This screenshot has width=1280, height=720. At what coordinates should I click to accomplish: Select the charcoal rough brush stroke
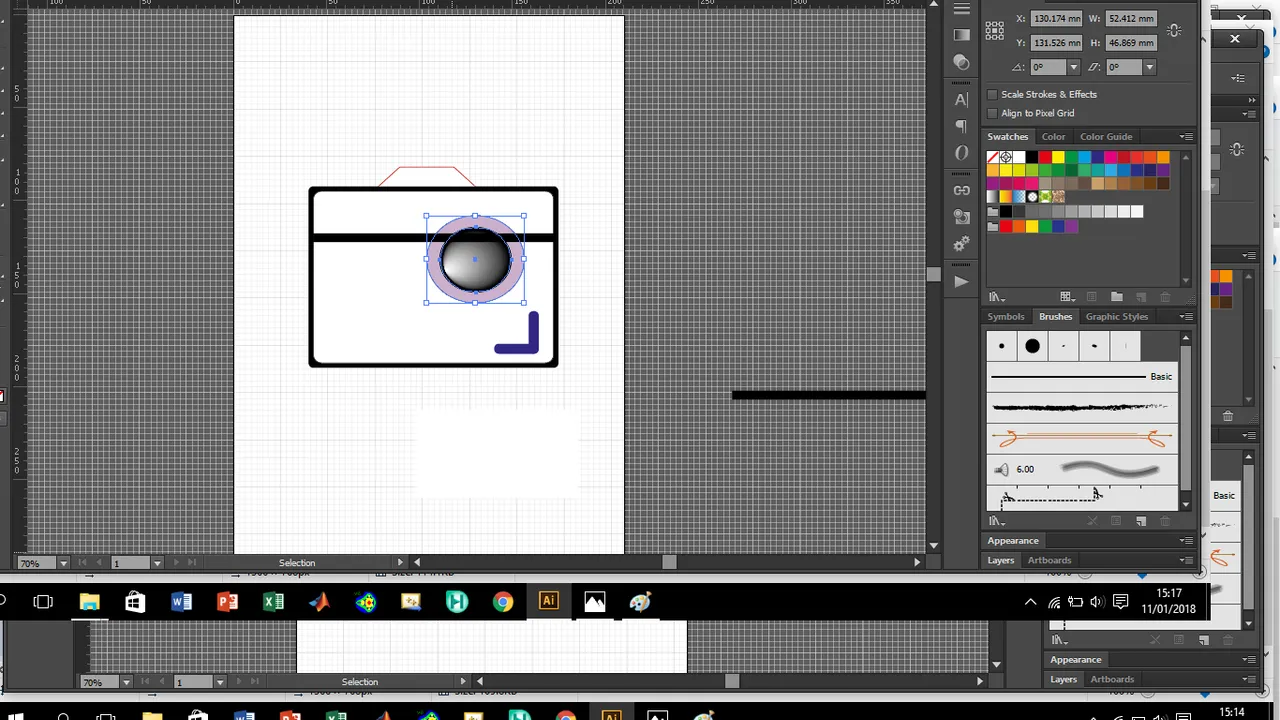point(1082,407)
